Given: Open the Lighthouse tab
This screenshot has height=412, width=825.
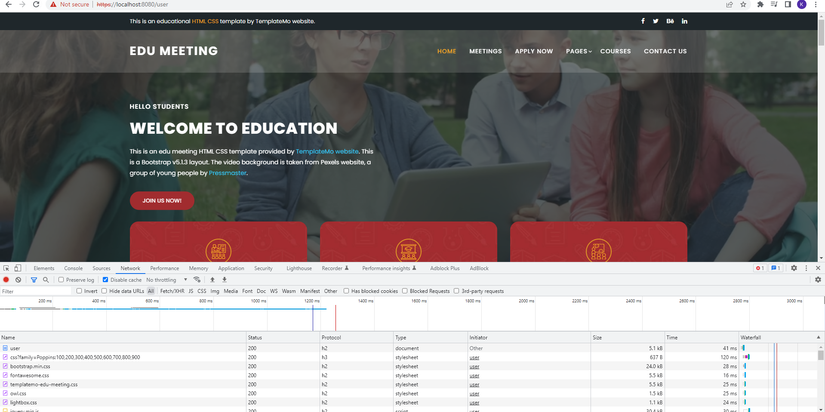Looking at the screenshot, I should tap(299, 268).
